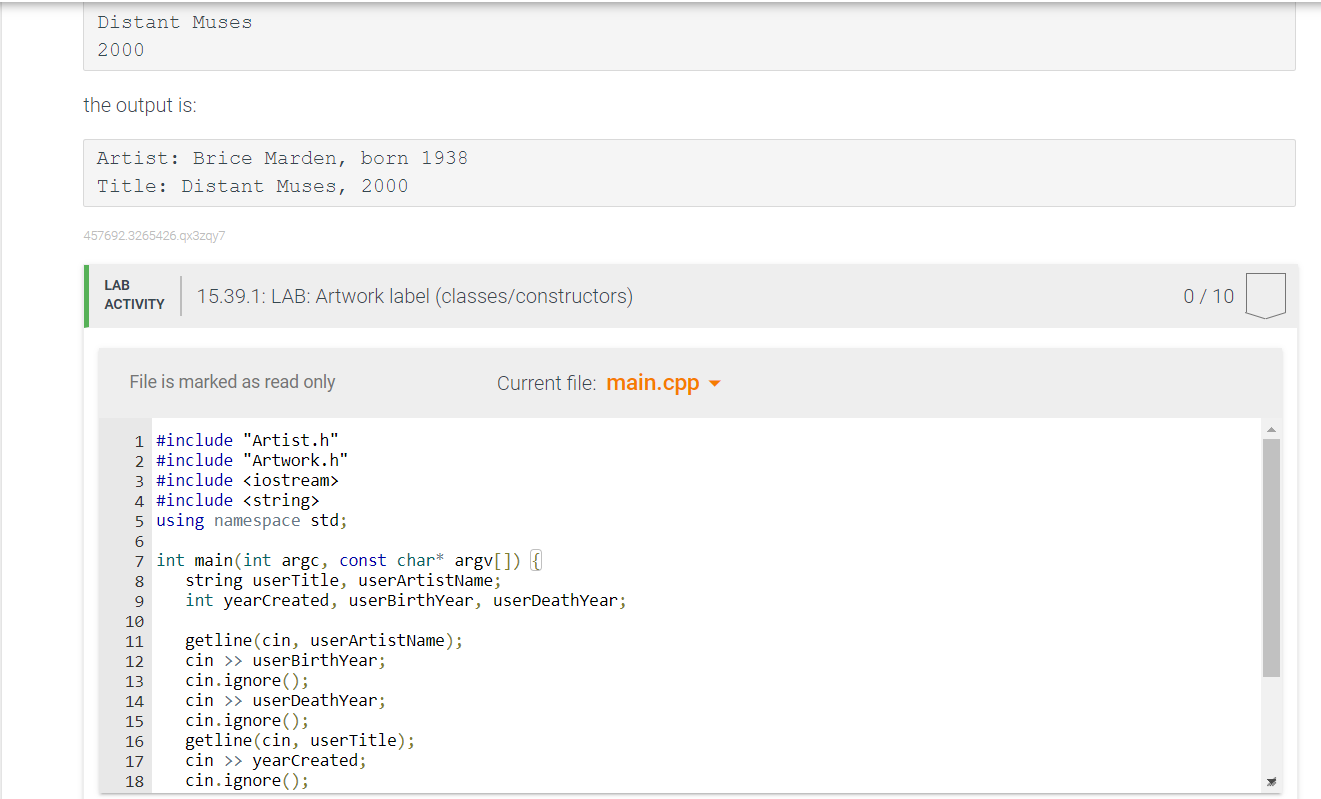Open the Current file dropdown showing main.cpp

(662, 383)
